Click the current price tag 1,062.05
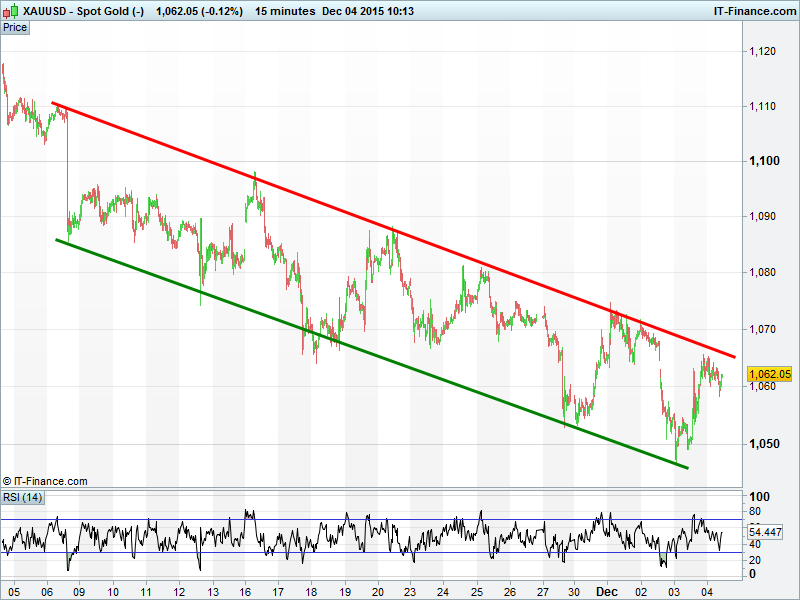 pos(769,374)
